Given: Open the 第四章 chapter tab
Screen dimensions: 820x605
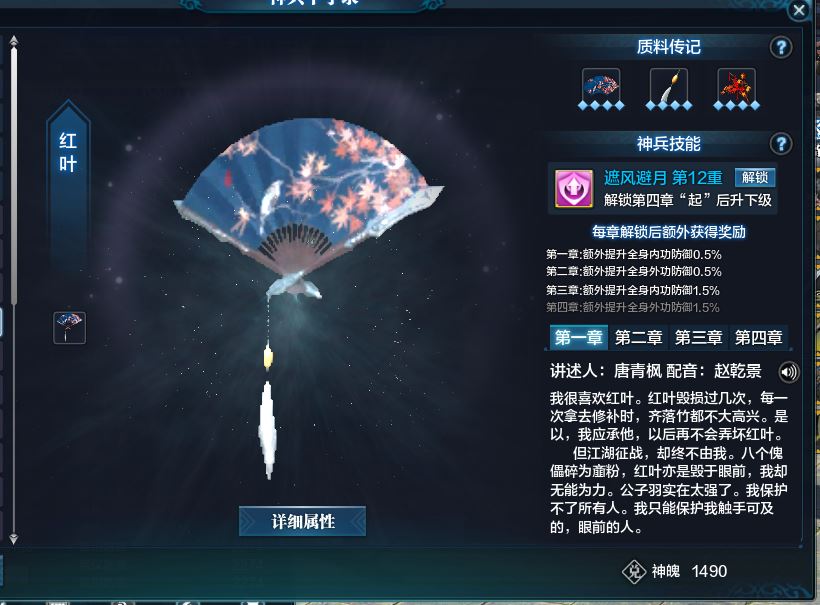Looking at the screenshot, I should pyautogui.click(x=759, y=337).
